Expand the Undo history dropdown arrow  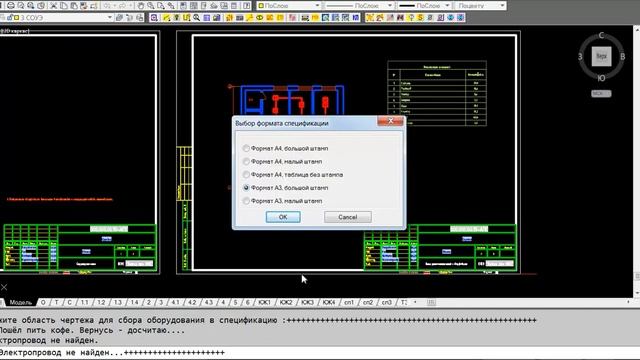pyautogui.click(x=115, y=6)
